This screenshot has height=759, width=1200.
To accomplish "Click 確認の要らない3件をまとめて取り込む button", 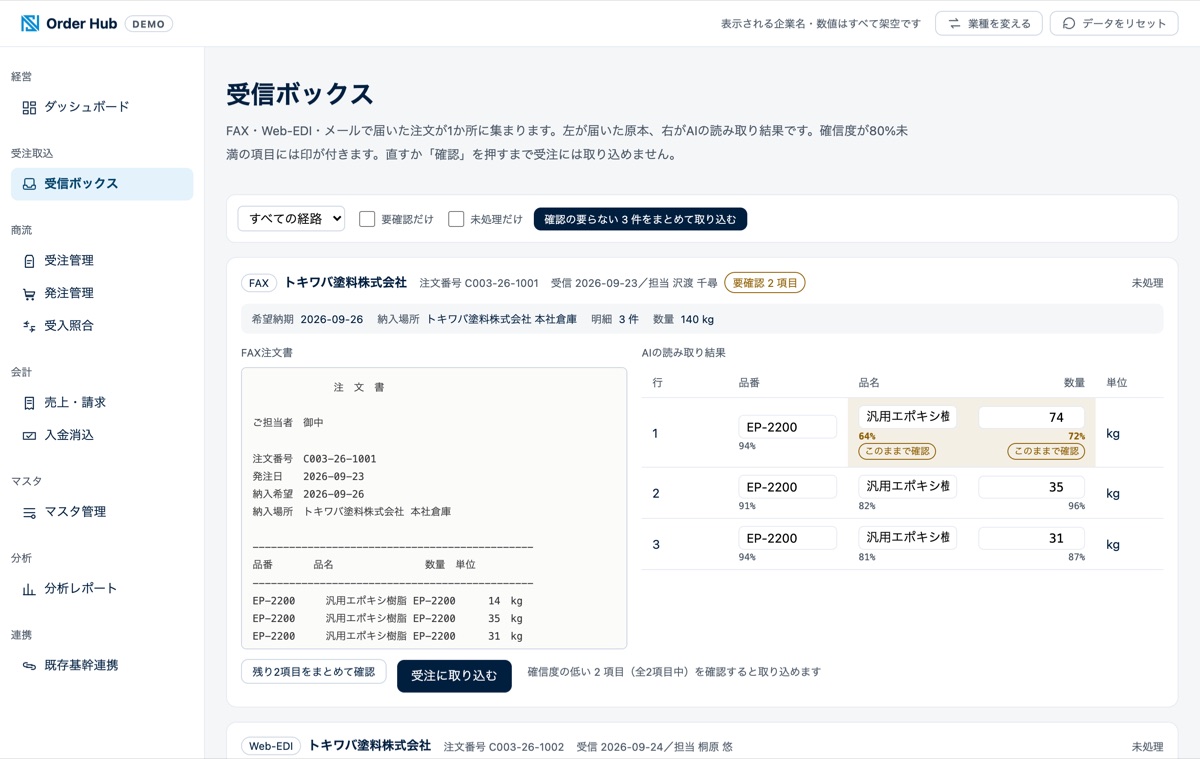I will pyautogui.click(x=640, y=219).
